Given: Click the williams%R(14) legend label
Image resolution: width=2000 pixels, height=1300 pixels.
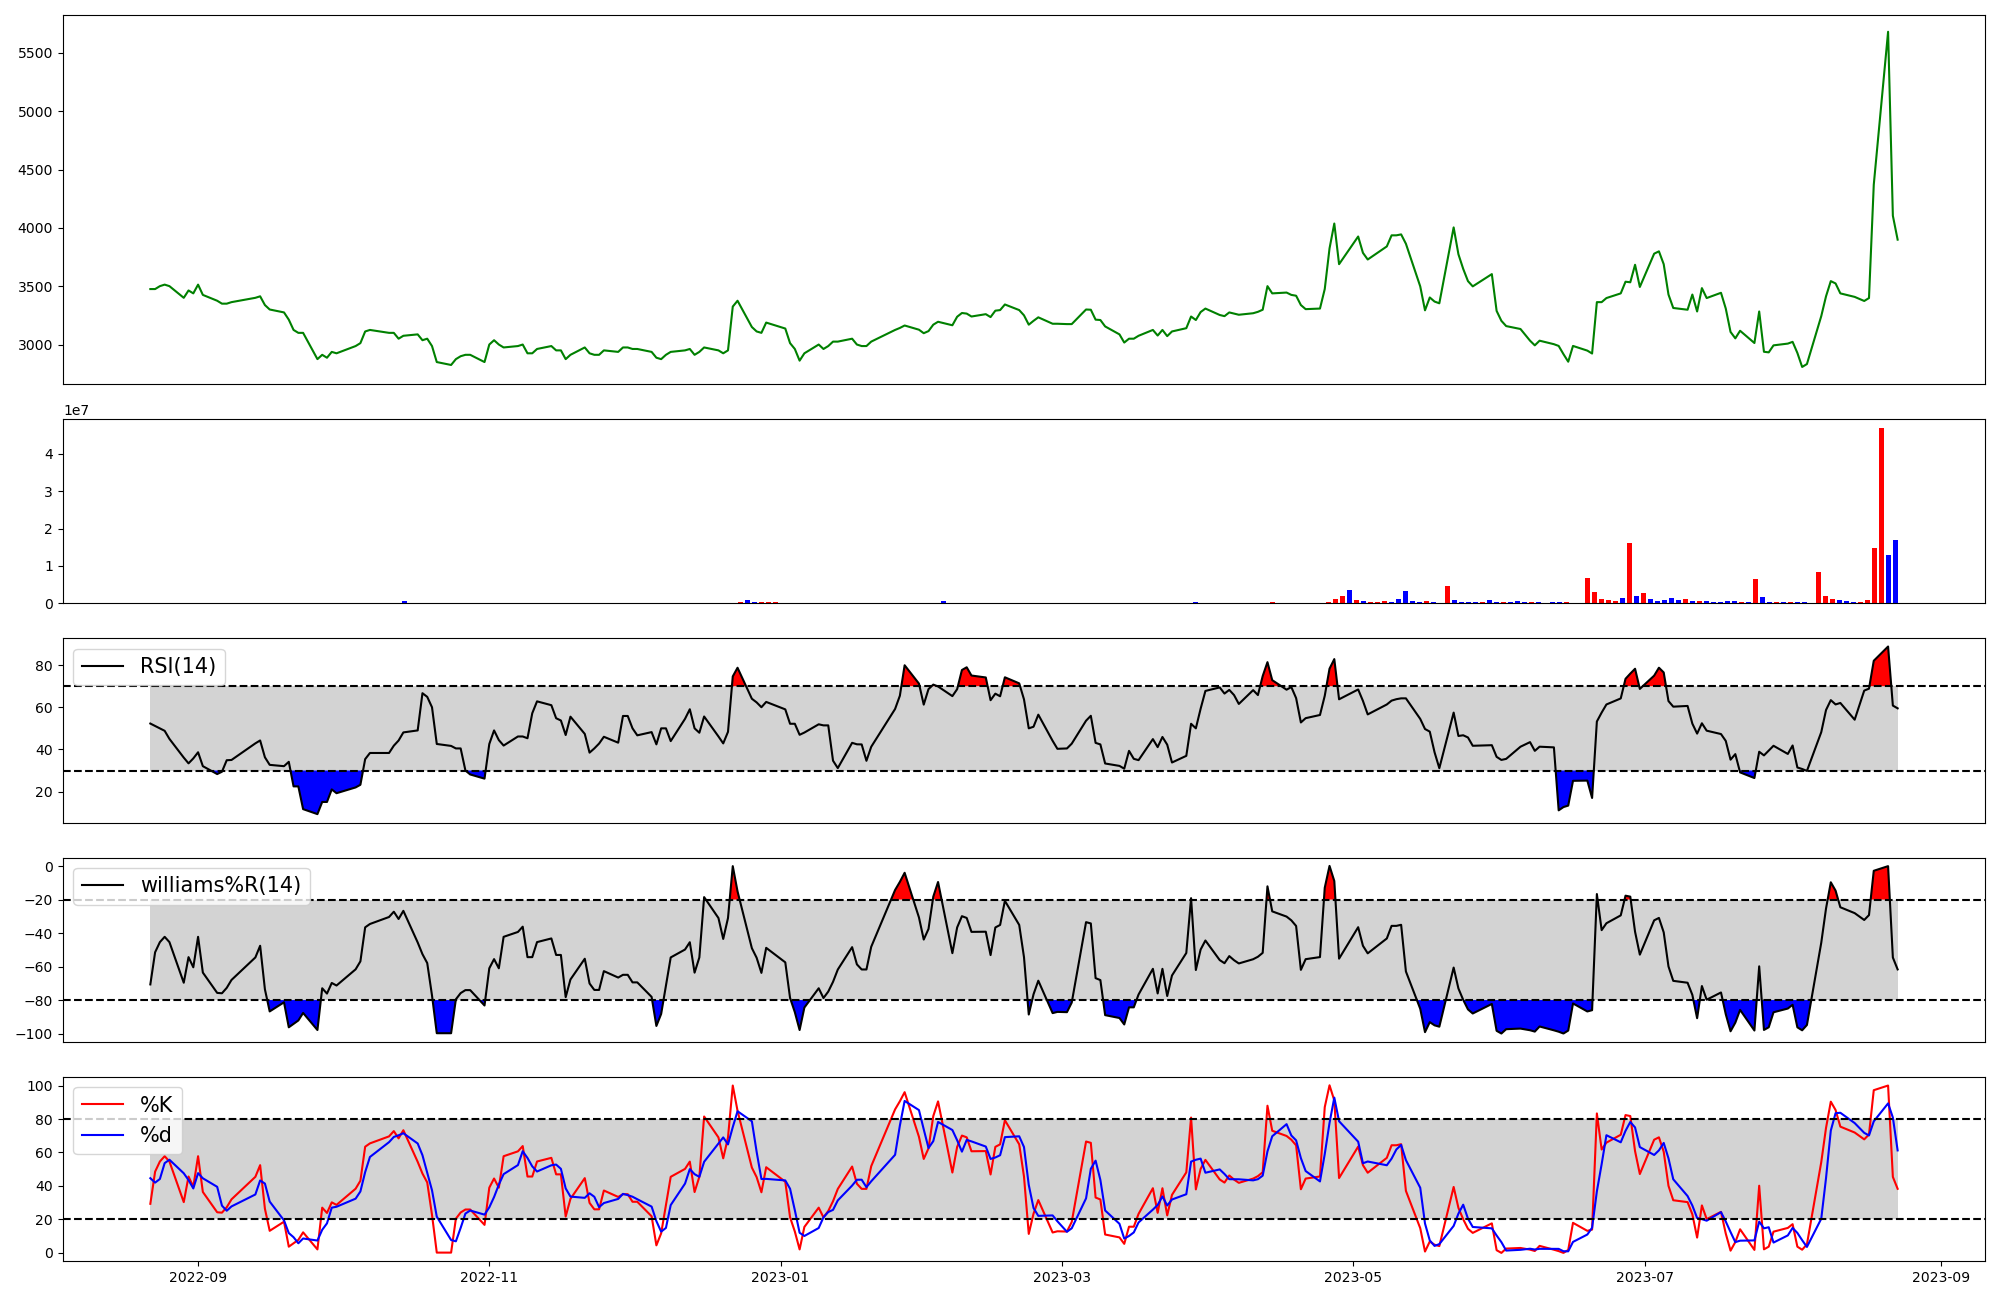Looking at the screenshot, I should [220, 885].
